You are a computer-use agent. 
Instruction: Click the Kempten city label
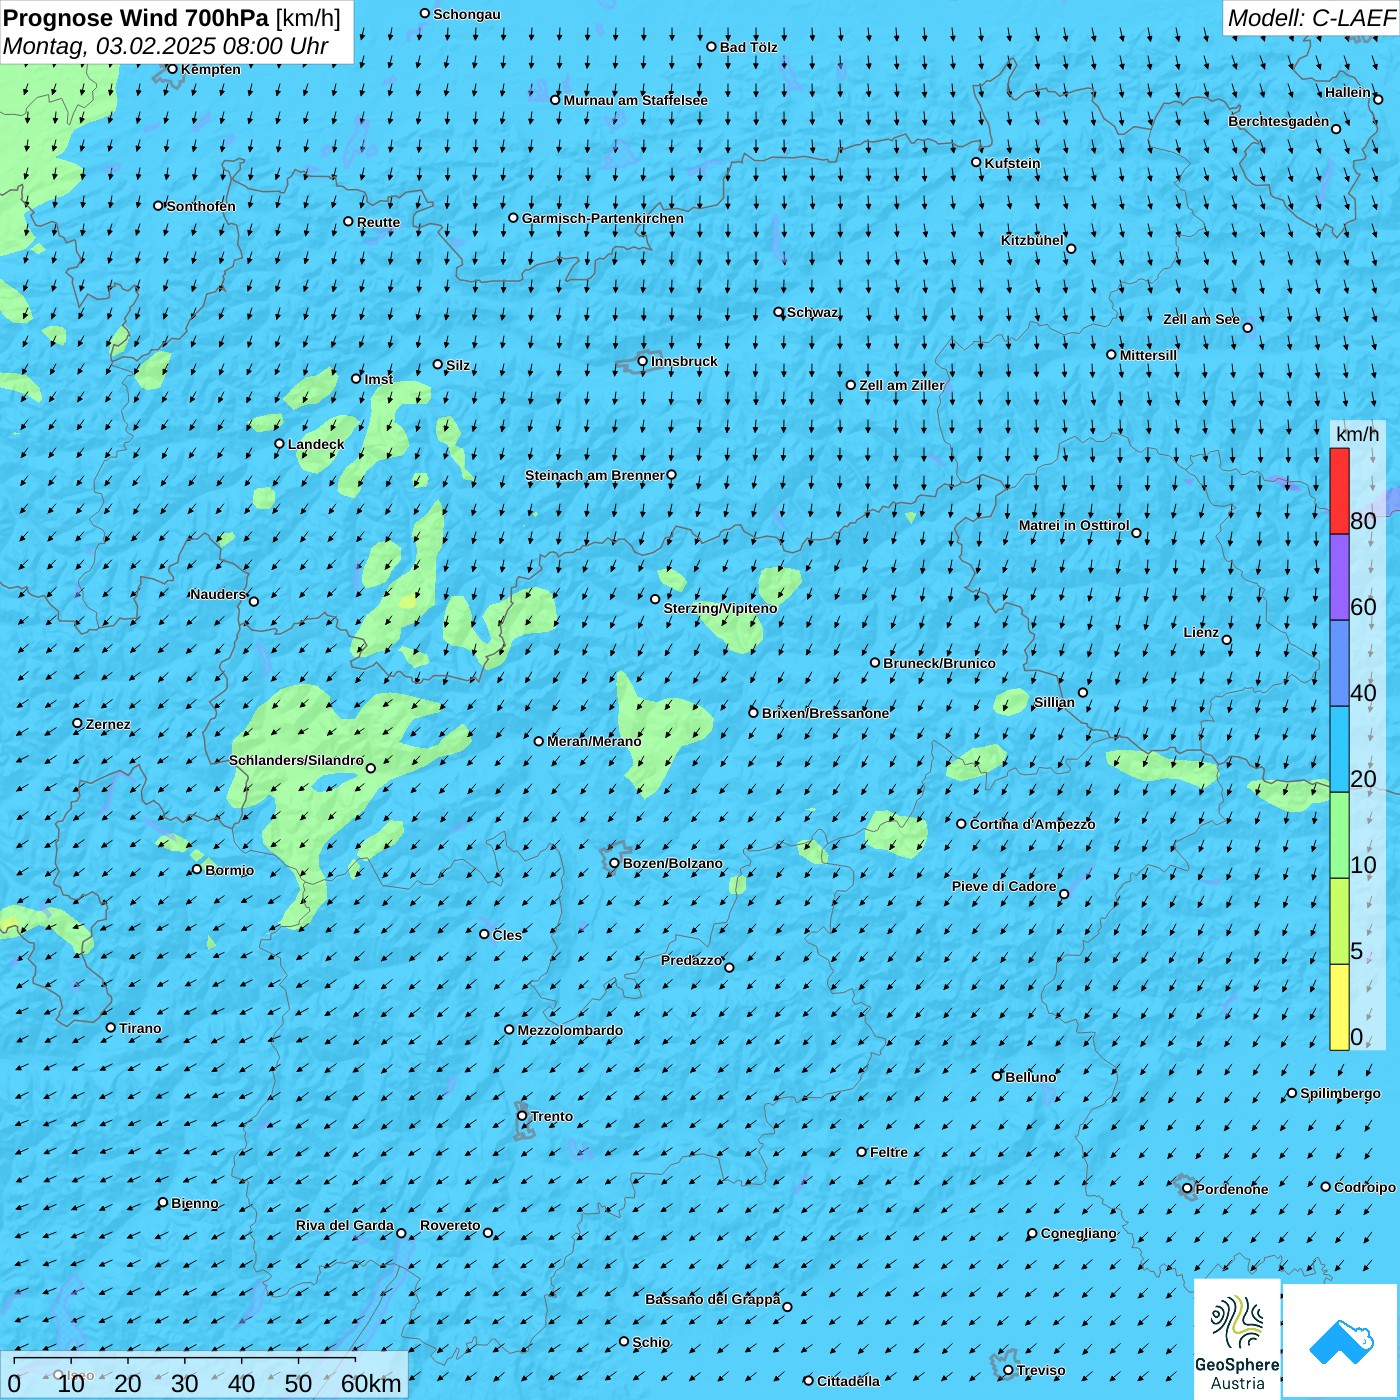tap(211, 69)
